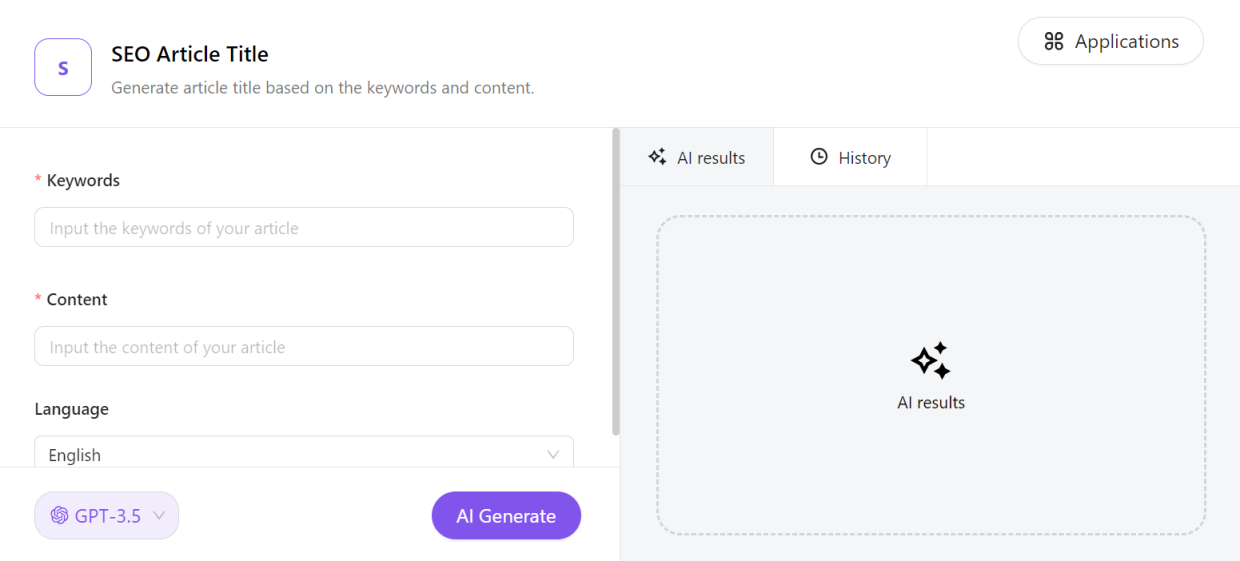The width and height of the screenshot is (1240, 561).
Task: Focus the Content input field
Action: click(304, 347)
